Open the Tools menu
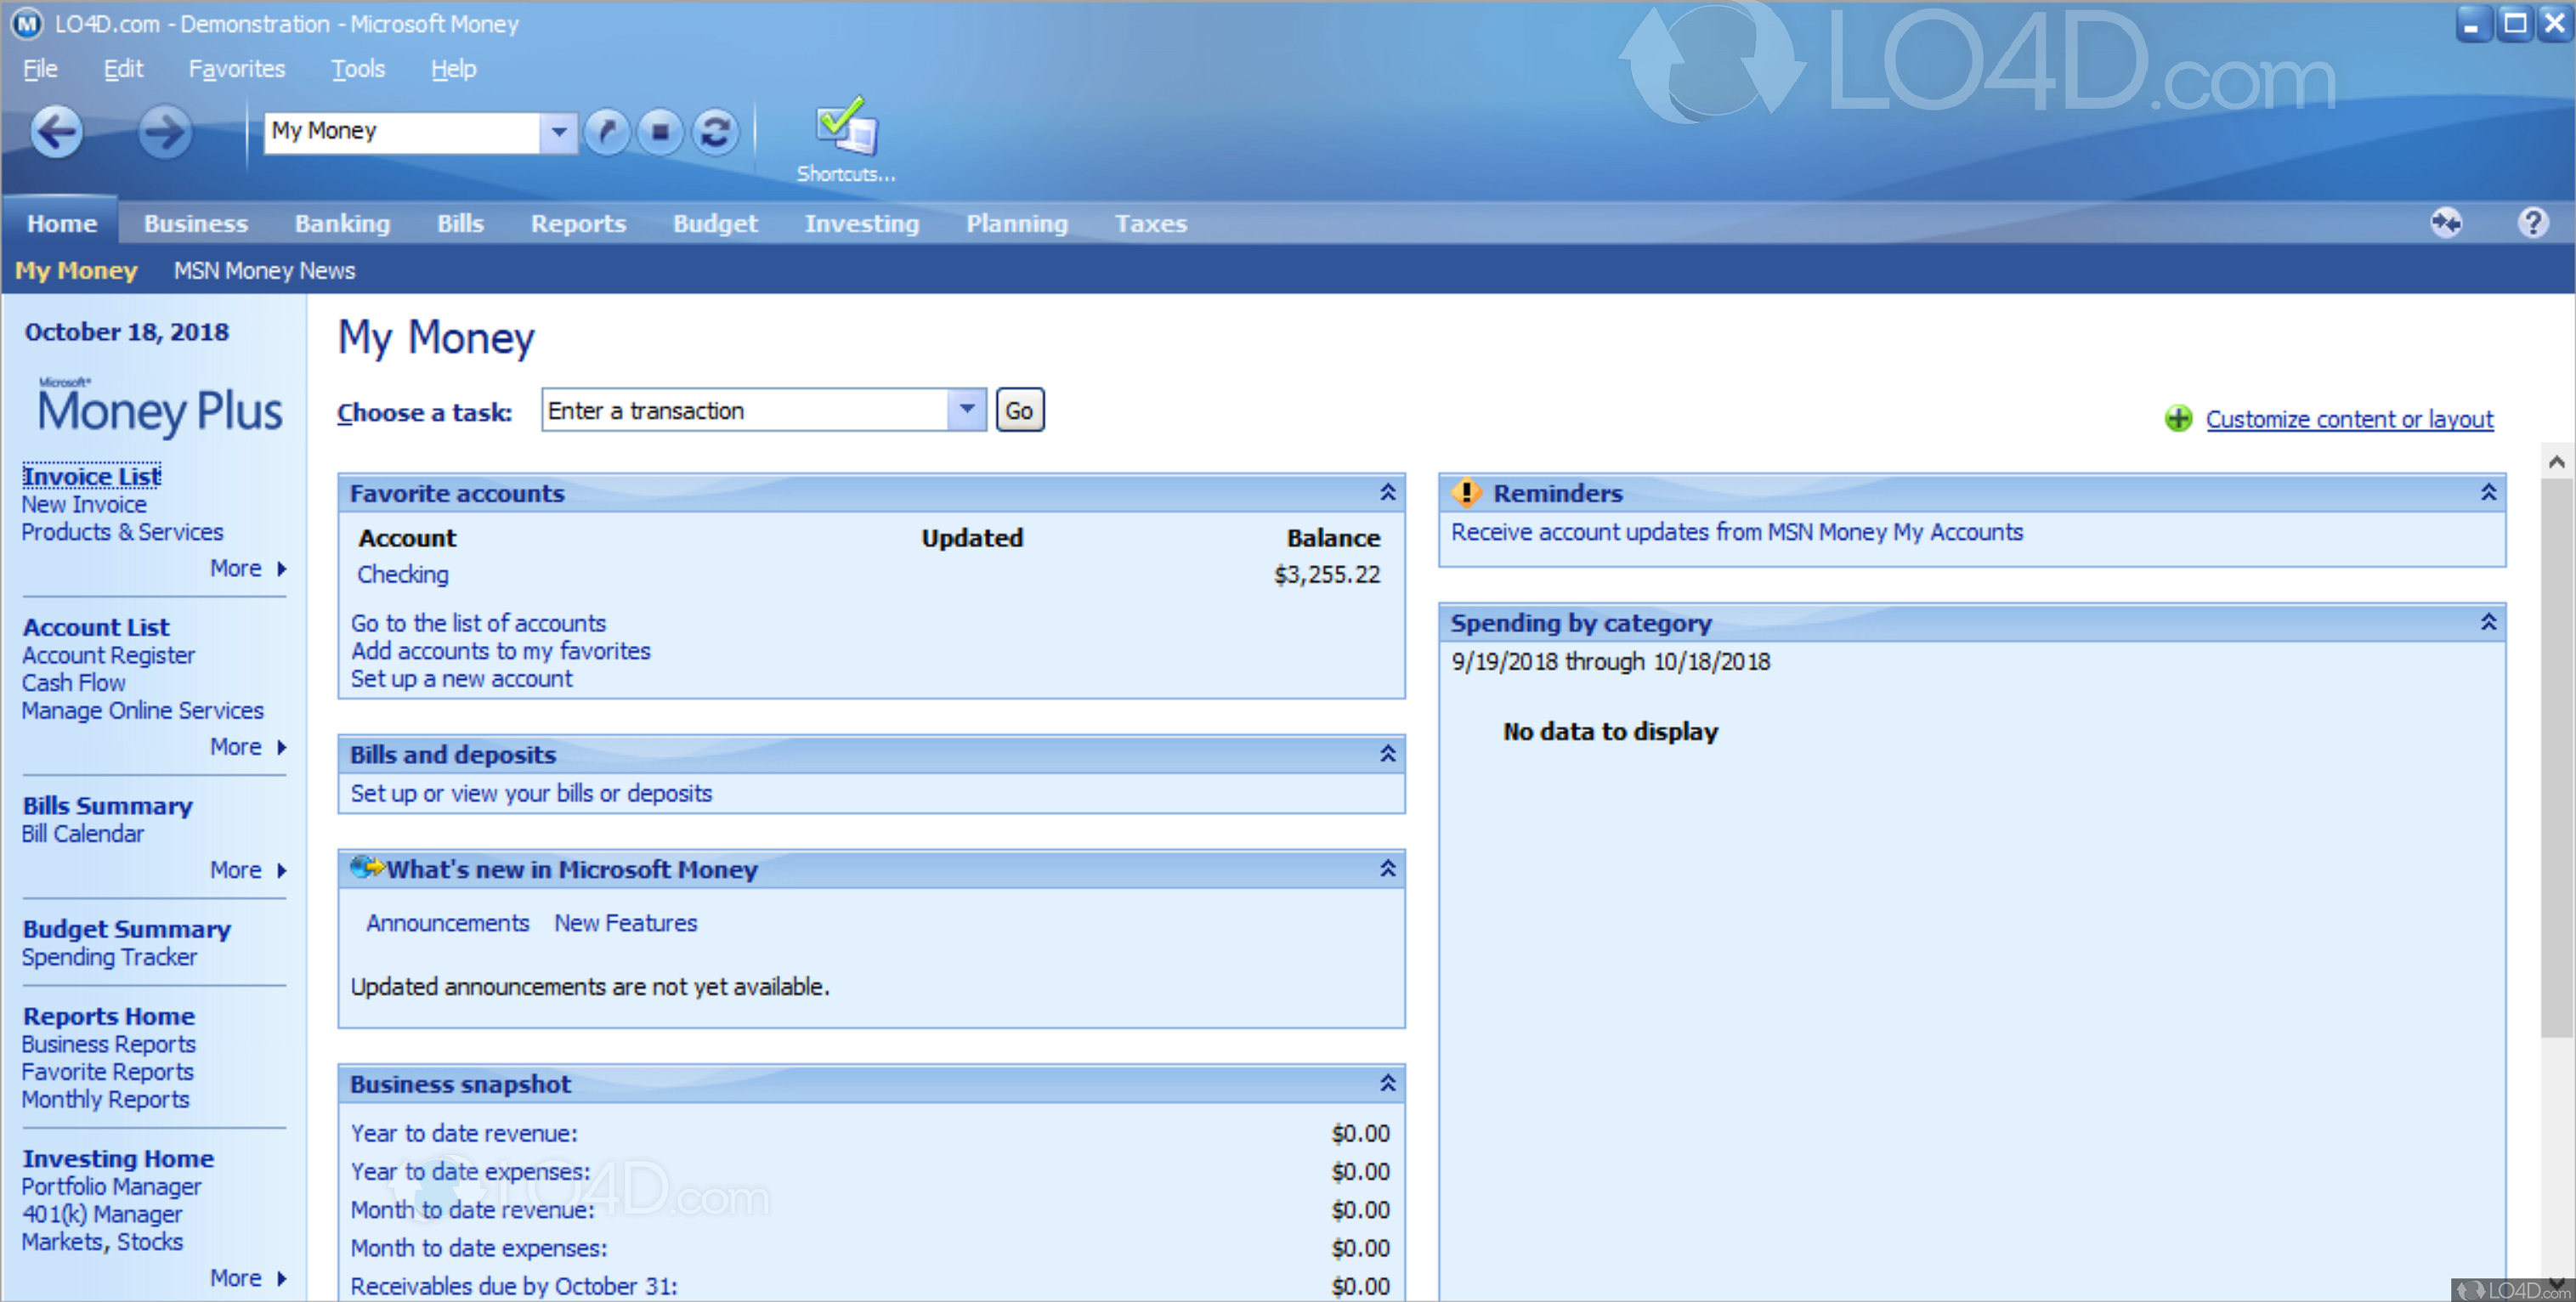Viewport: 2576px width, 1302px height. coord(357,69)
